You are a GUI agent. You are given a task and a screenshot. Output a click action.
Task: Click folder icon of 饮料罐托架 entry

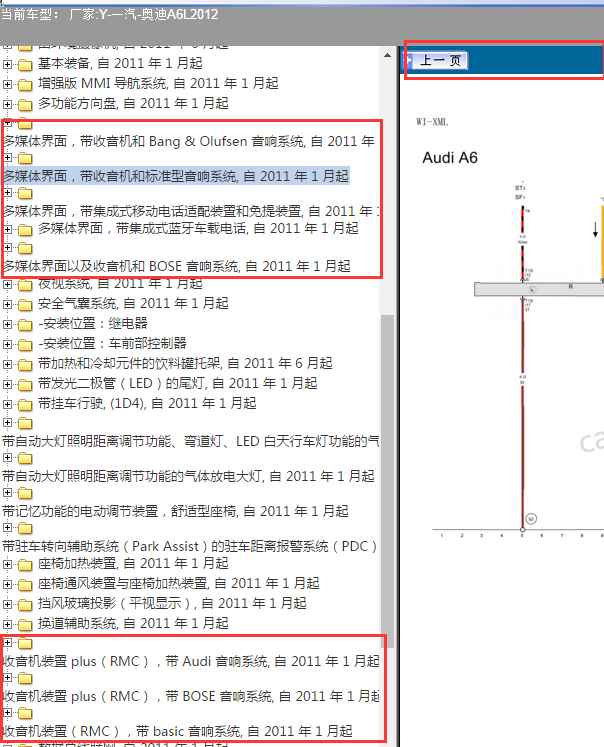tap(25, 364)
